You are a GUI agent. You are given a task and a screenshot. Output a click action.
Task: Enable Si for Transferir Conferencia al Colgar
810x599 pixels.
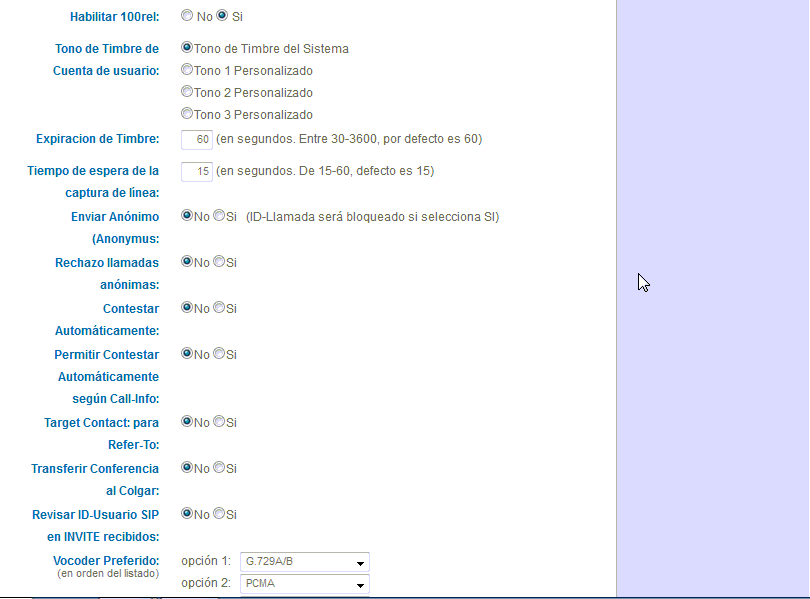tap(219, 468)
